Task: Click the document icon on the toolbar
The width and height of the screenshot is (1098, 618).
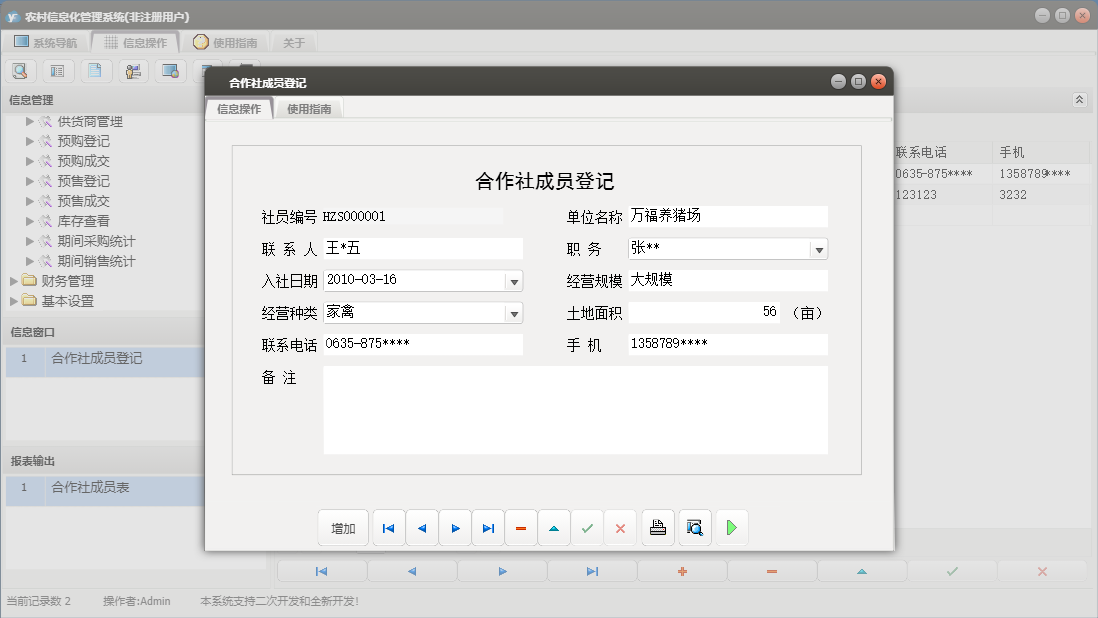Action: (95, 70)
